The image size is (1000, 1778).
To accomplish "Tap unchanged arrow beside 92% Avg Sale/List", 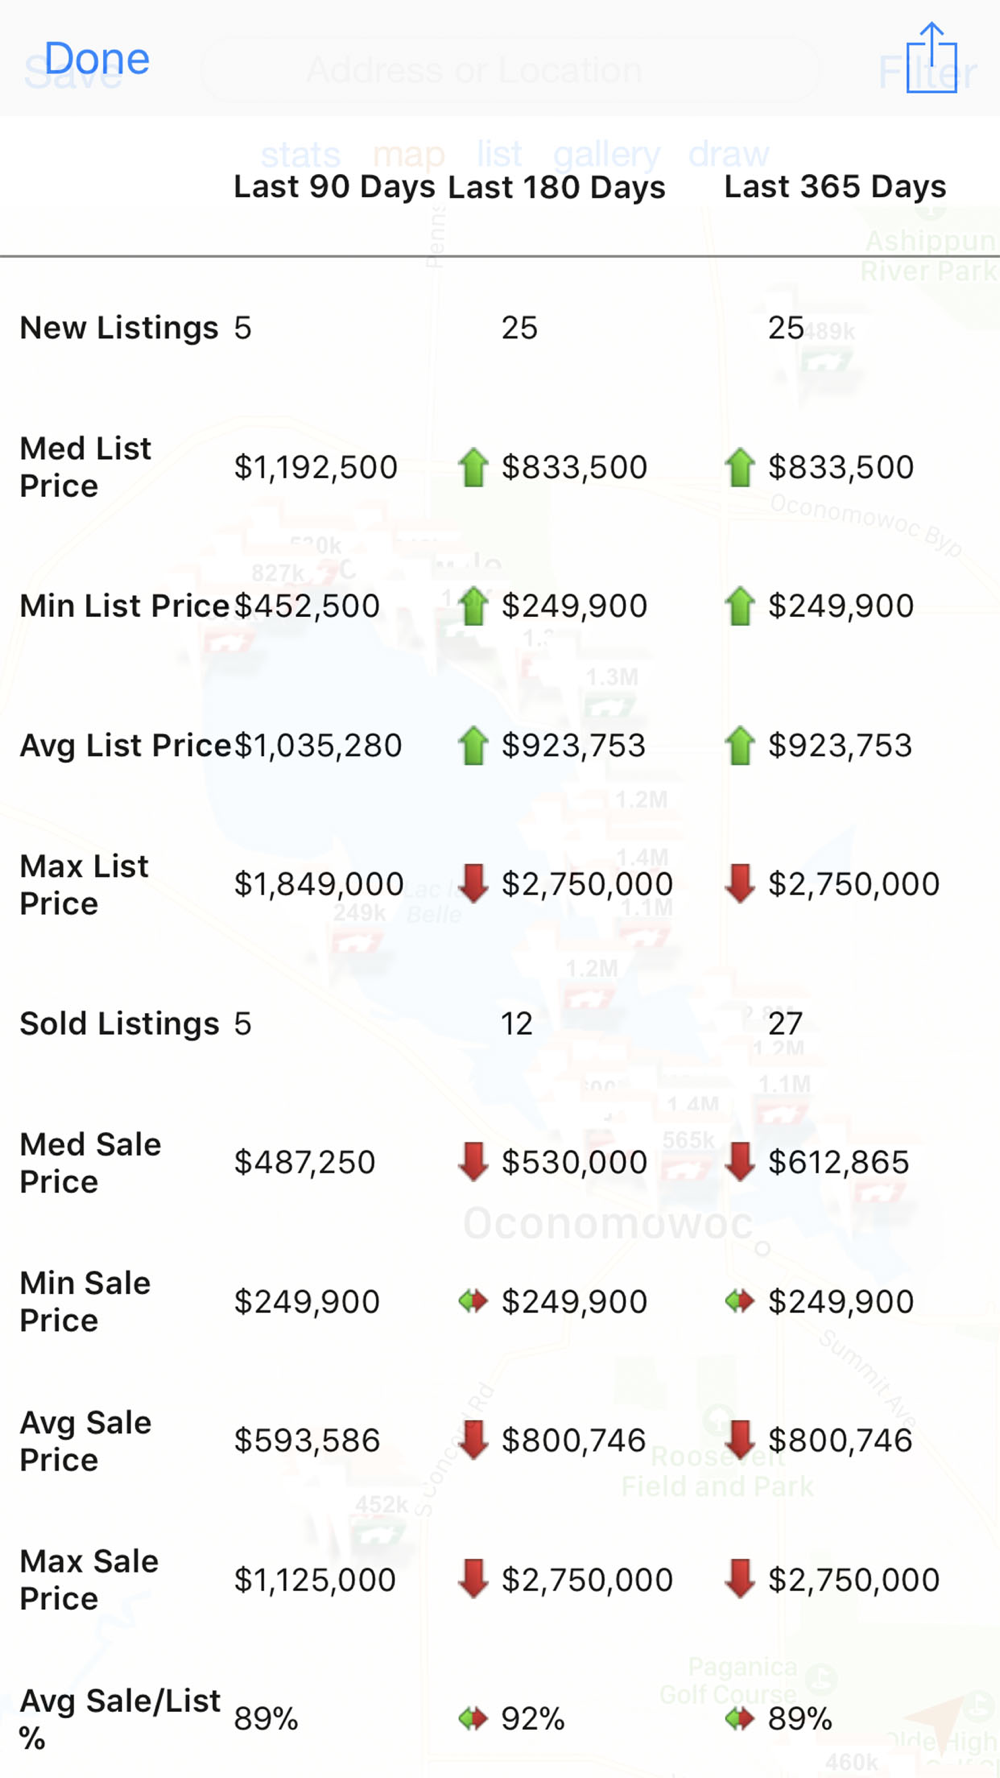I will [x=473, y=1719].
